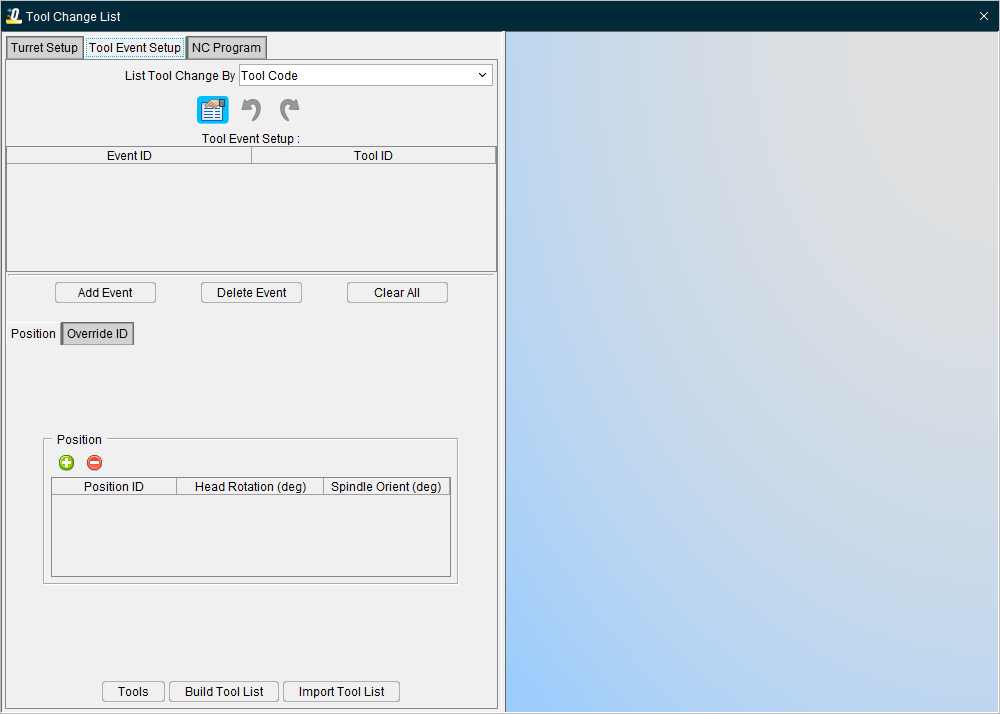Screen dimensions: 1000x714
Task: Switch to the Position sub-tab
Action: pyautogui.click(x=33, y=333)
